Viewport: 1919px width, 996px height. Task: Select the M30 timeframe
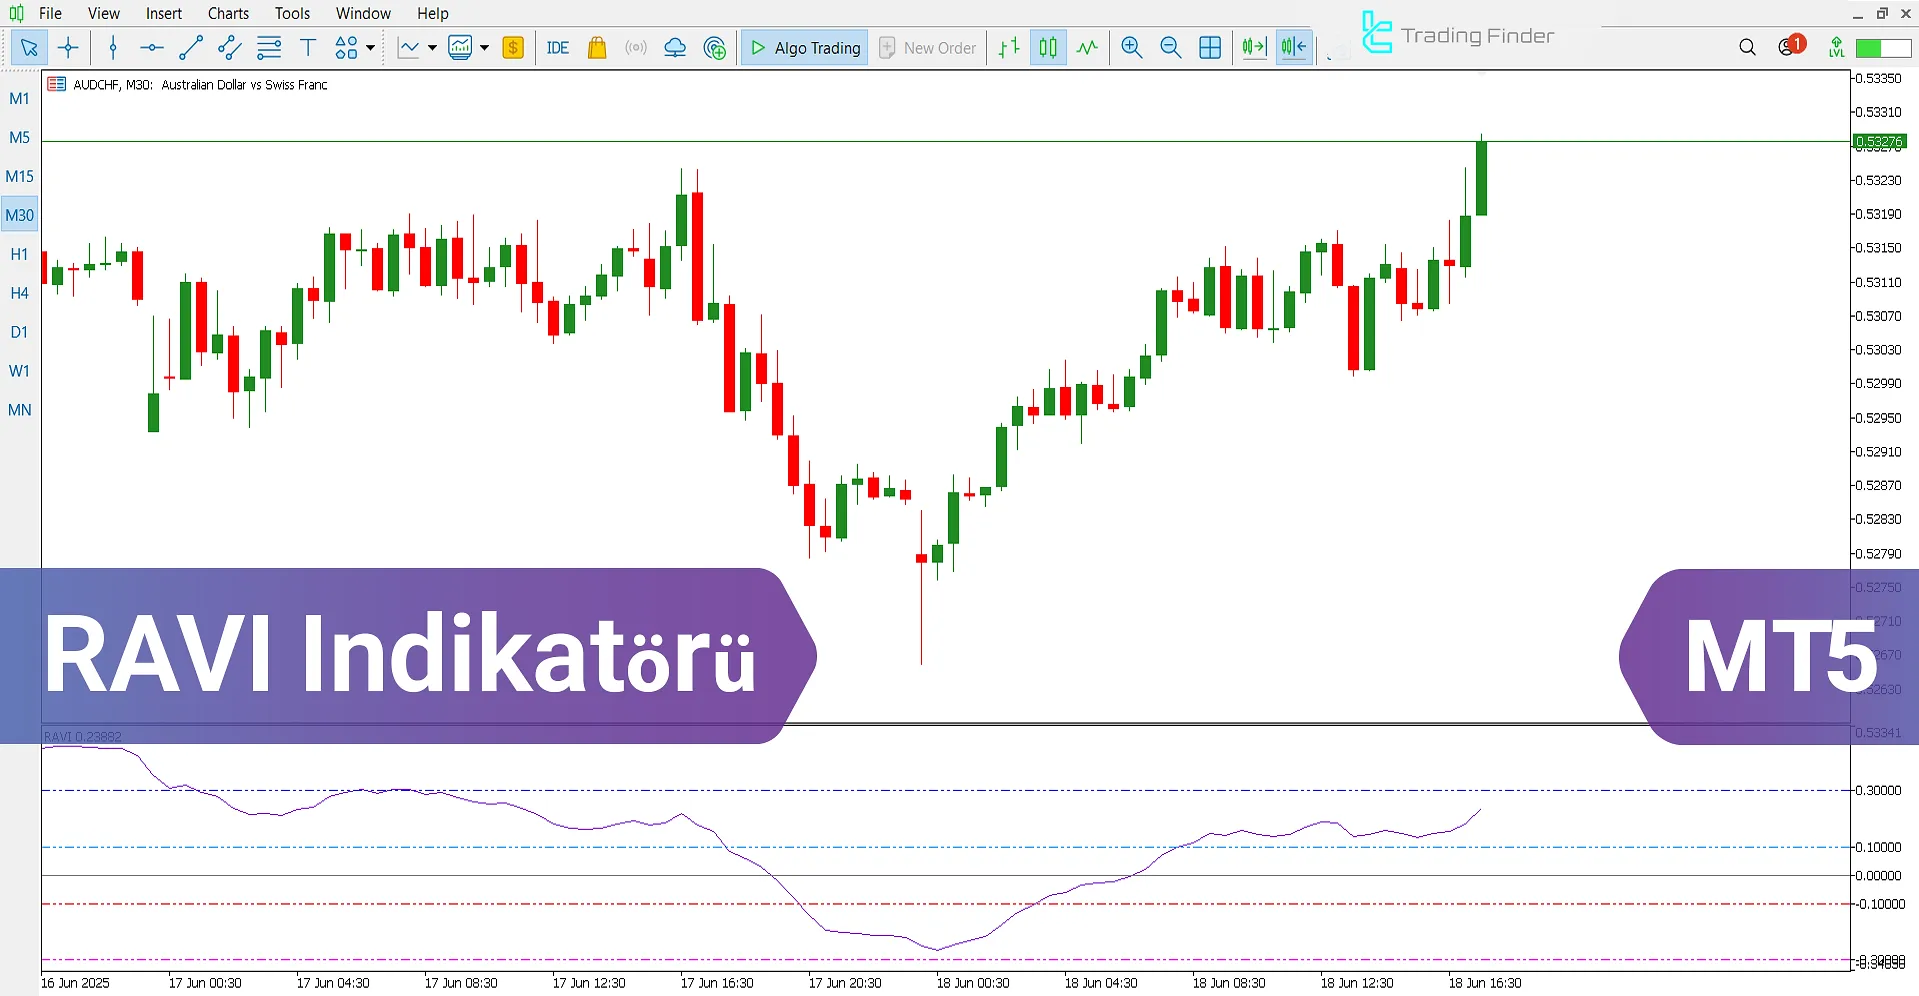(19, 215)
